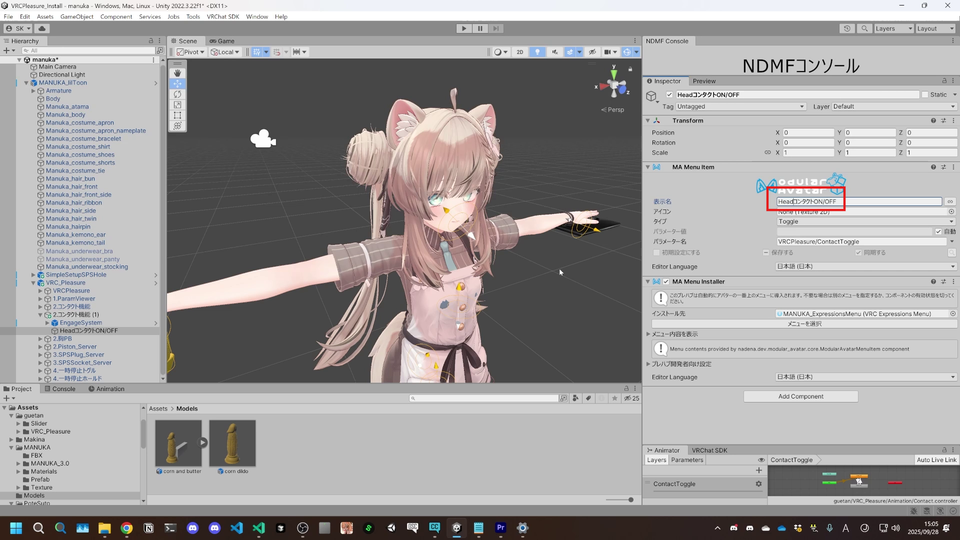Open the Layer dropdown showing Default
The height and width of the screenshot is (540, 960).
(x=888, y=106)
